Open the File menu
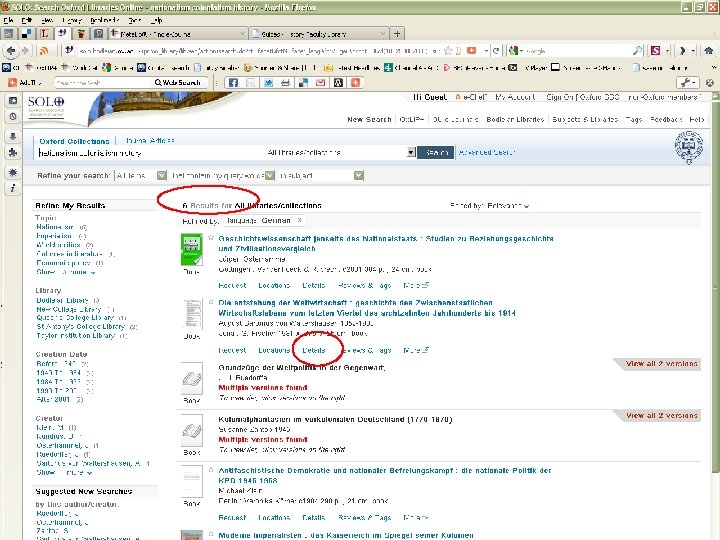 pos(8,20)
